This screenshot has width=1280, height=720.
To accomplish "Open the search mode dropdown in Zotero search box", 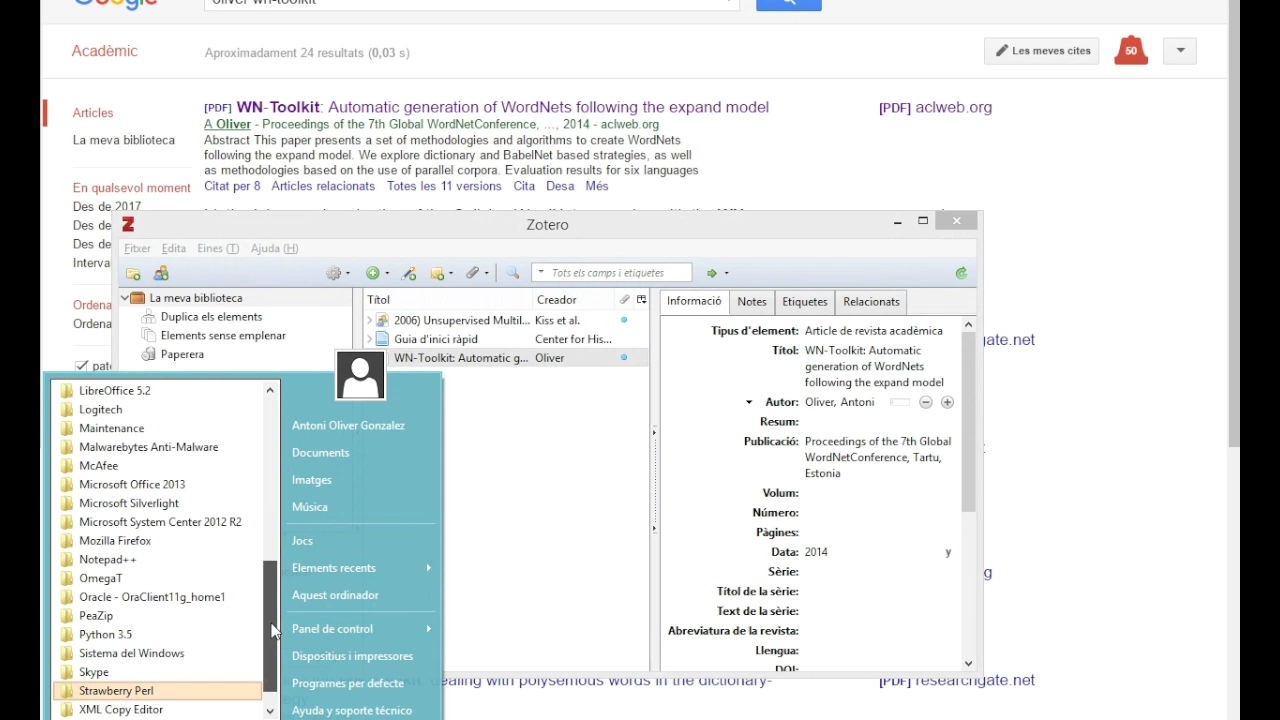I will coord(541,273).
